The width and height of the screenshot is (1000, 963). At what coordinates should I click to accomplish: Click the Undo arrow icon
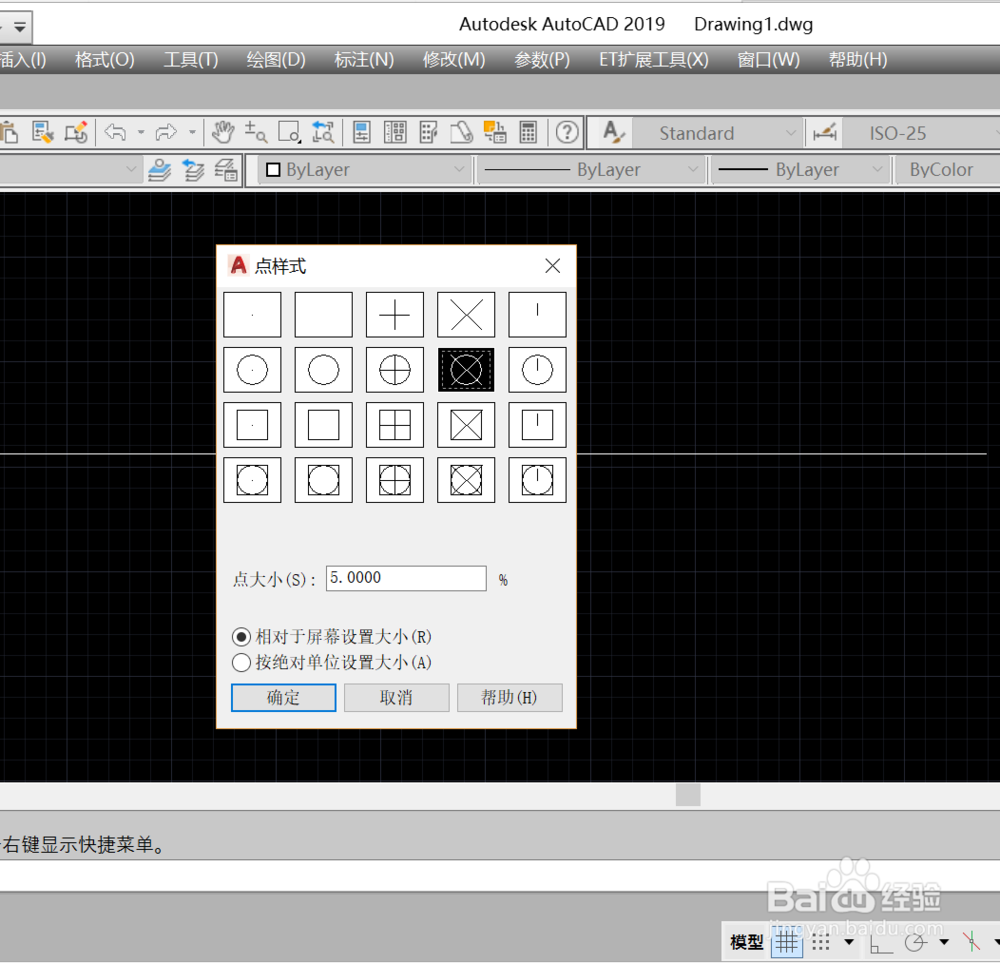(115, 133)
